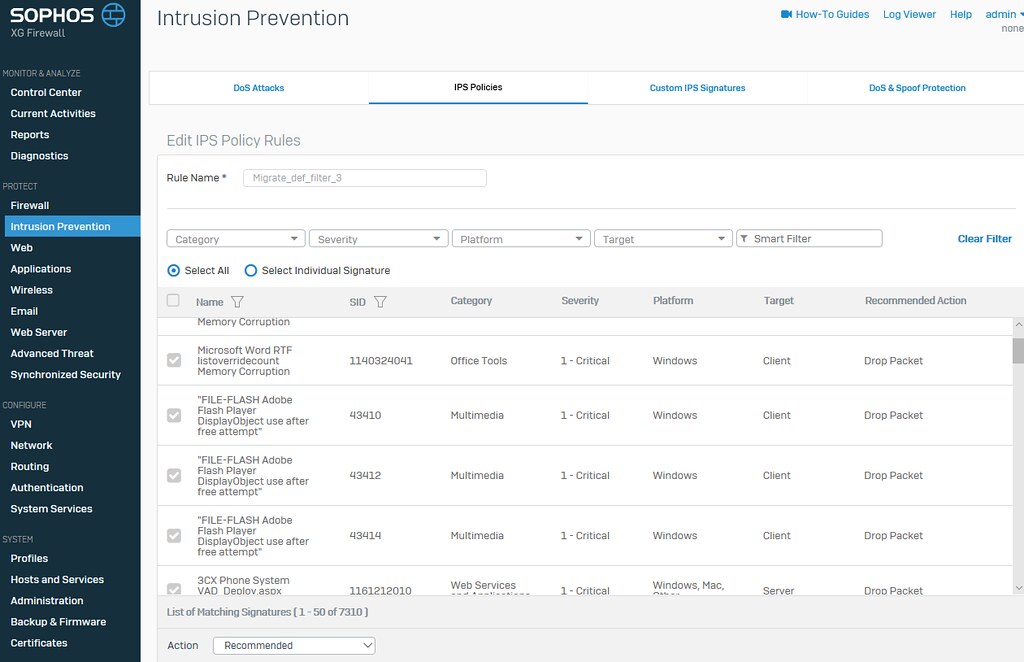Open the Custom IPS Signatures tab
Viewport: 1024px width, 662px height.
tap(697, 88)
